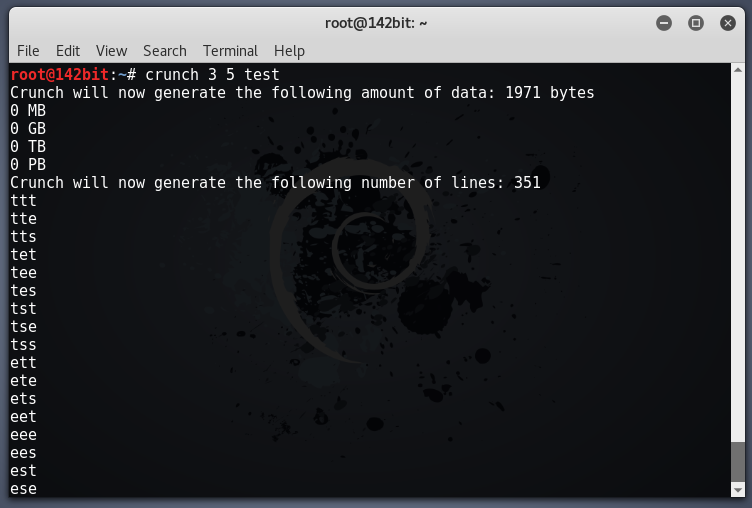Click the output line 'ete'
Viewport: 752px width, 508px height.
(24, 380)
